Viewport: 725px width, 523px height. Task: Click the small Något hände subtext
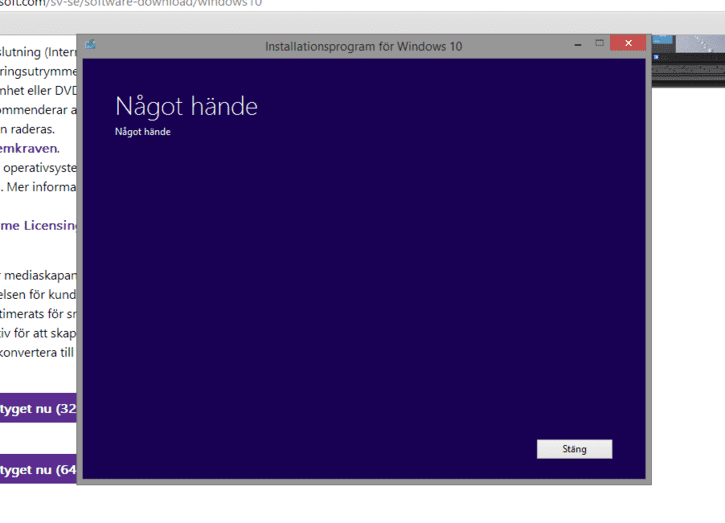coord(143,132)
